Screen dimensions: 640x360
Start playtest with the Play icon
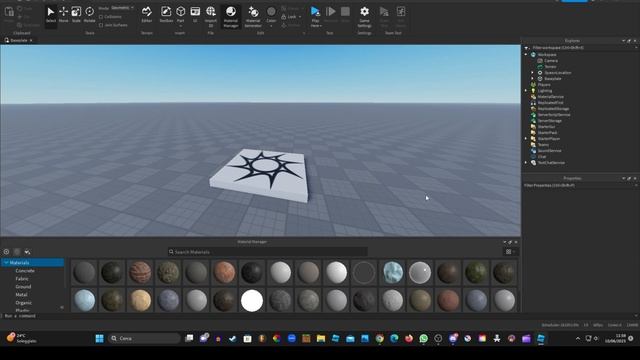tap(315, 11)
